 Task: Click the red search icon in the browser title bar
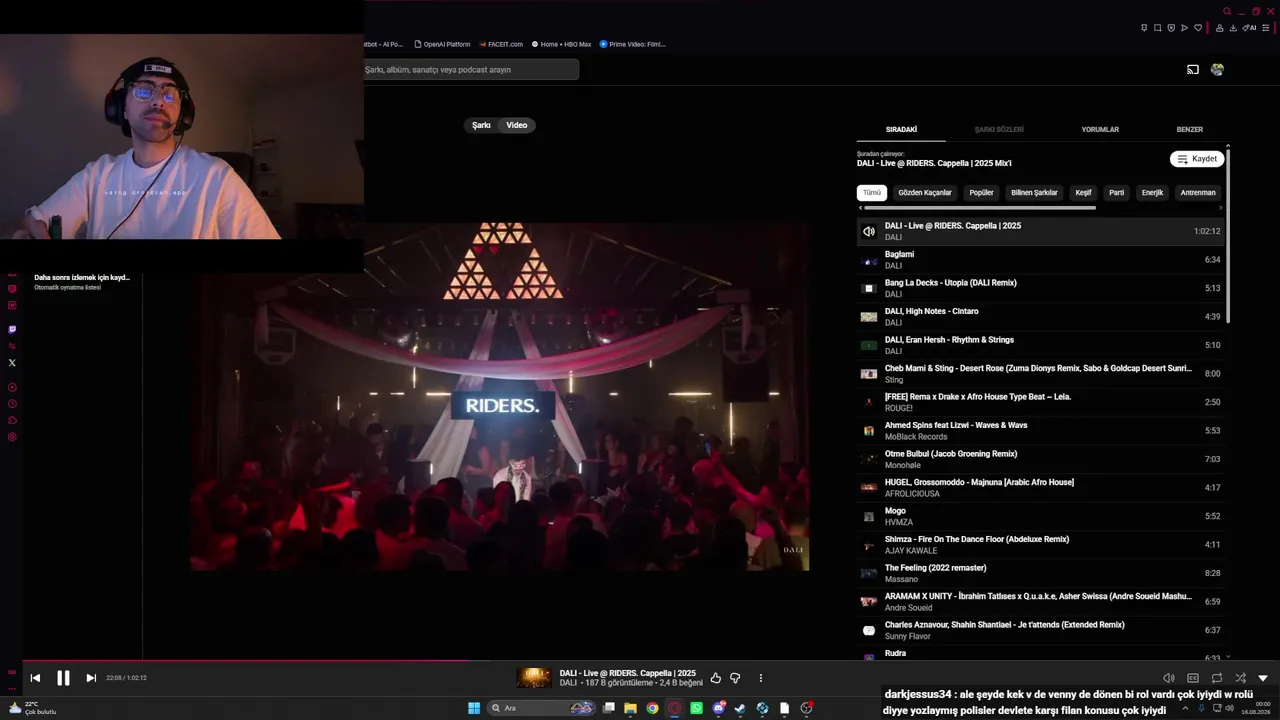pyautogui.click(x=1227, y=12)
